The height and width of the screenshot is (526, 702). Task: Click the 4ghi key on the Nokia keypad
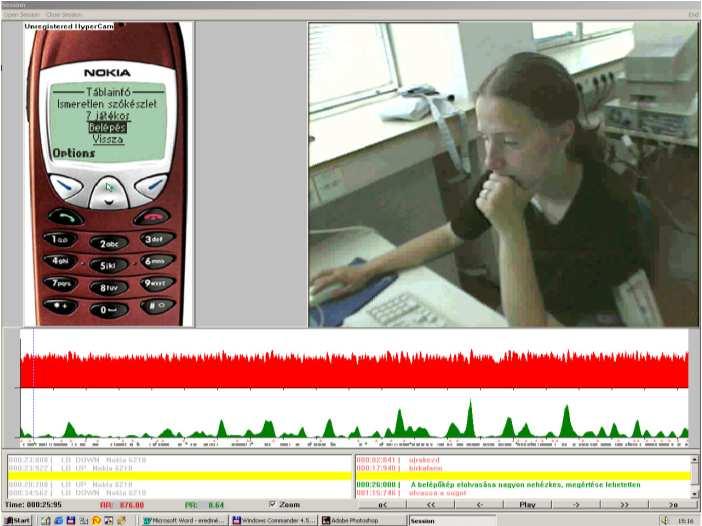click(60, 261)
